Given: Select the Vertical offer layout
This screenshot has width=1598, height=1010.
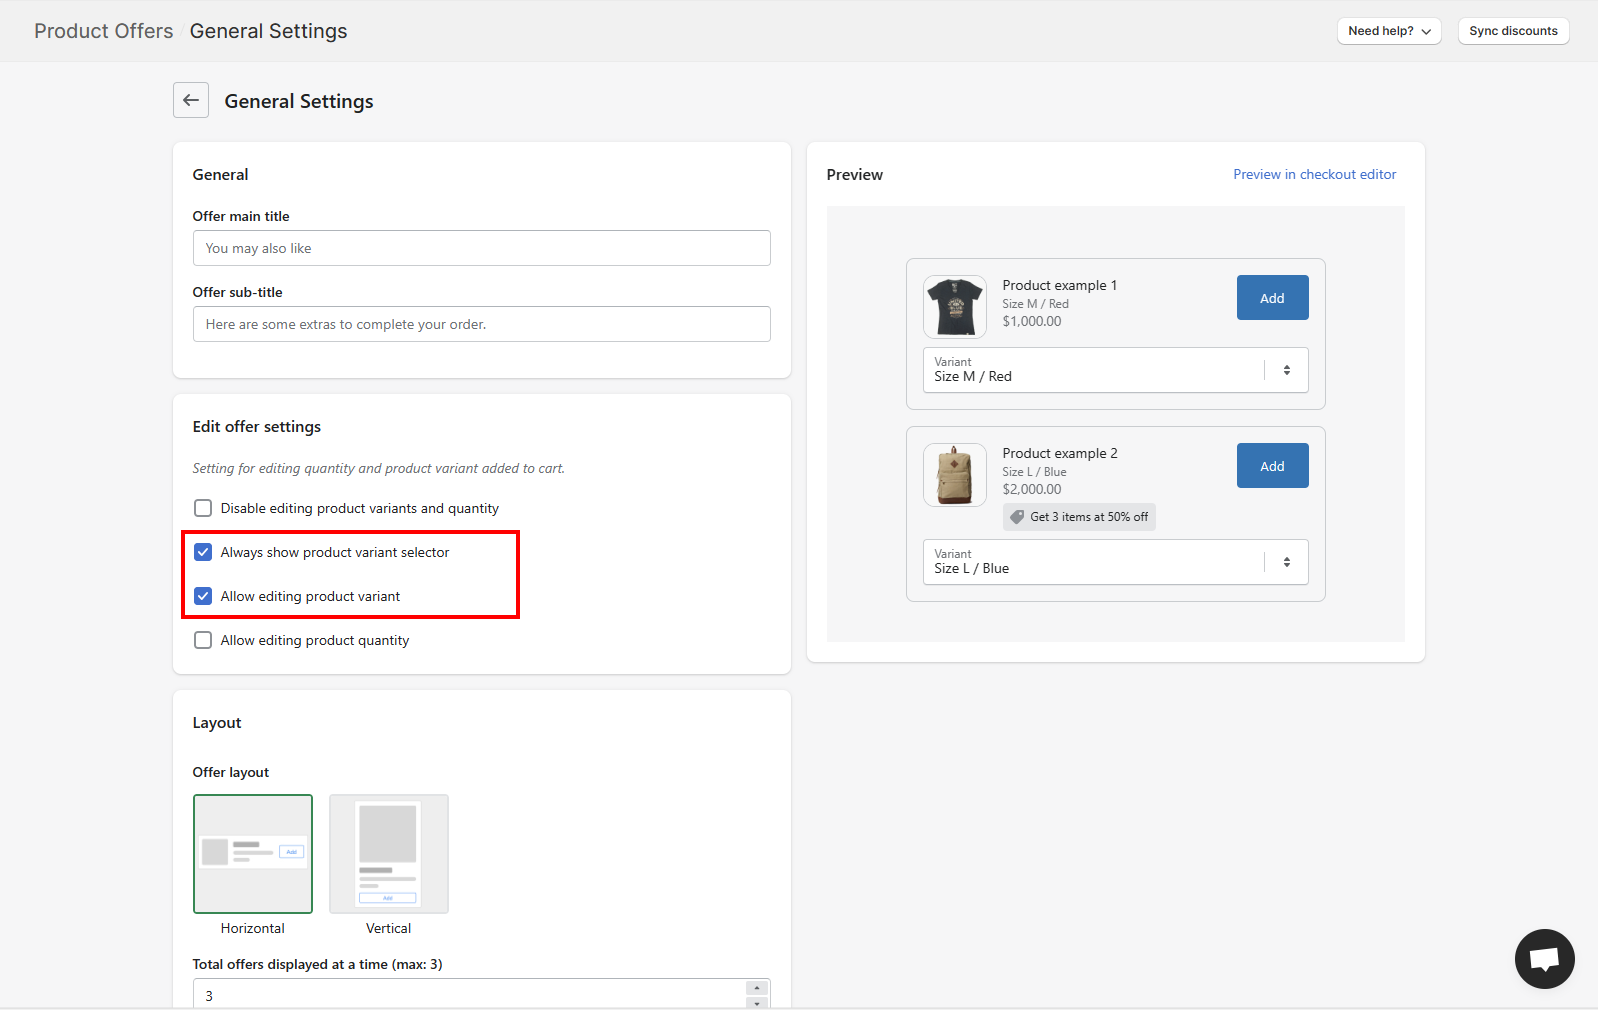Looking at the screenshot, I should point(389,854).
